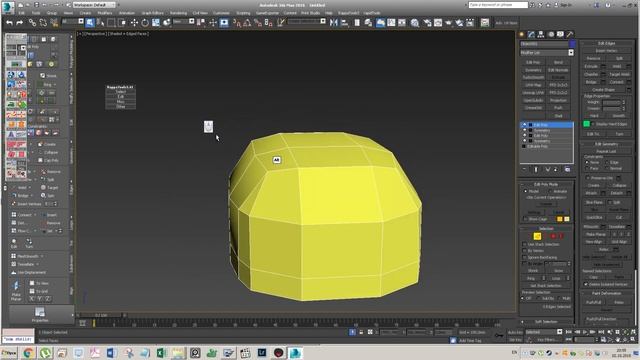Screen dimensions: 640x360
Task: Click Maximize Viewport toggle icon
Action: click(633, 340)
